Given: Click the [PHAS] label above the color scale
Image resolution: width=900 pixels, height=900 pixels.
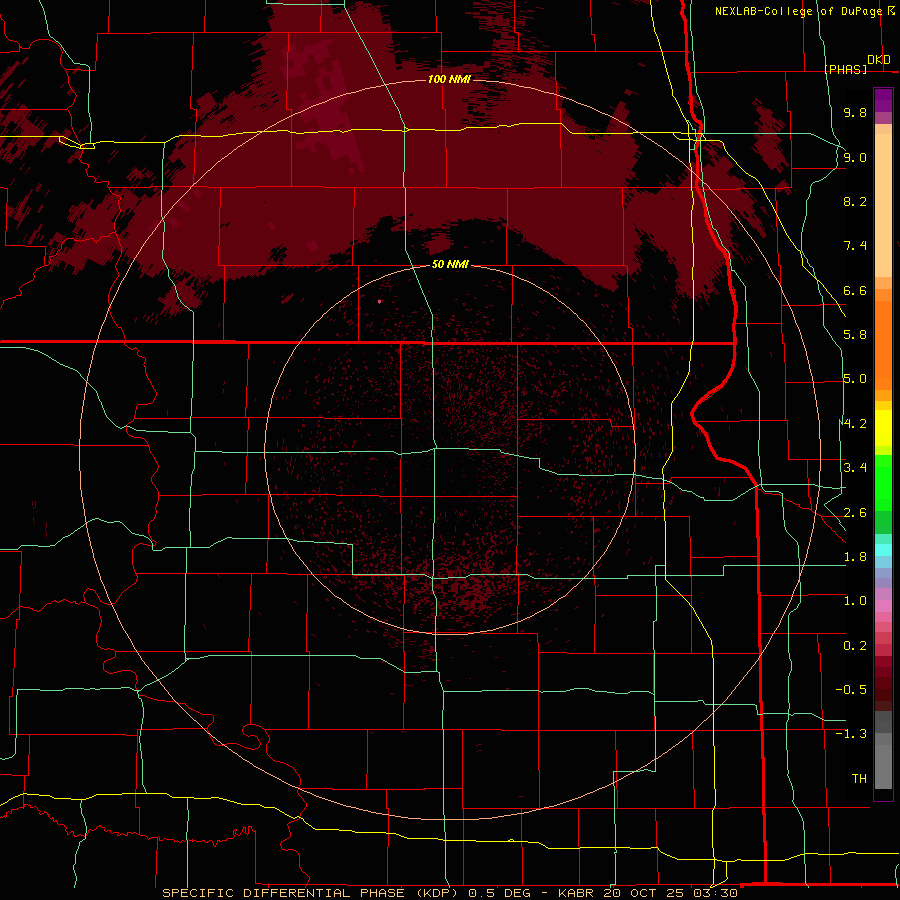Looking at the screenshot, I should [845, 69].
